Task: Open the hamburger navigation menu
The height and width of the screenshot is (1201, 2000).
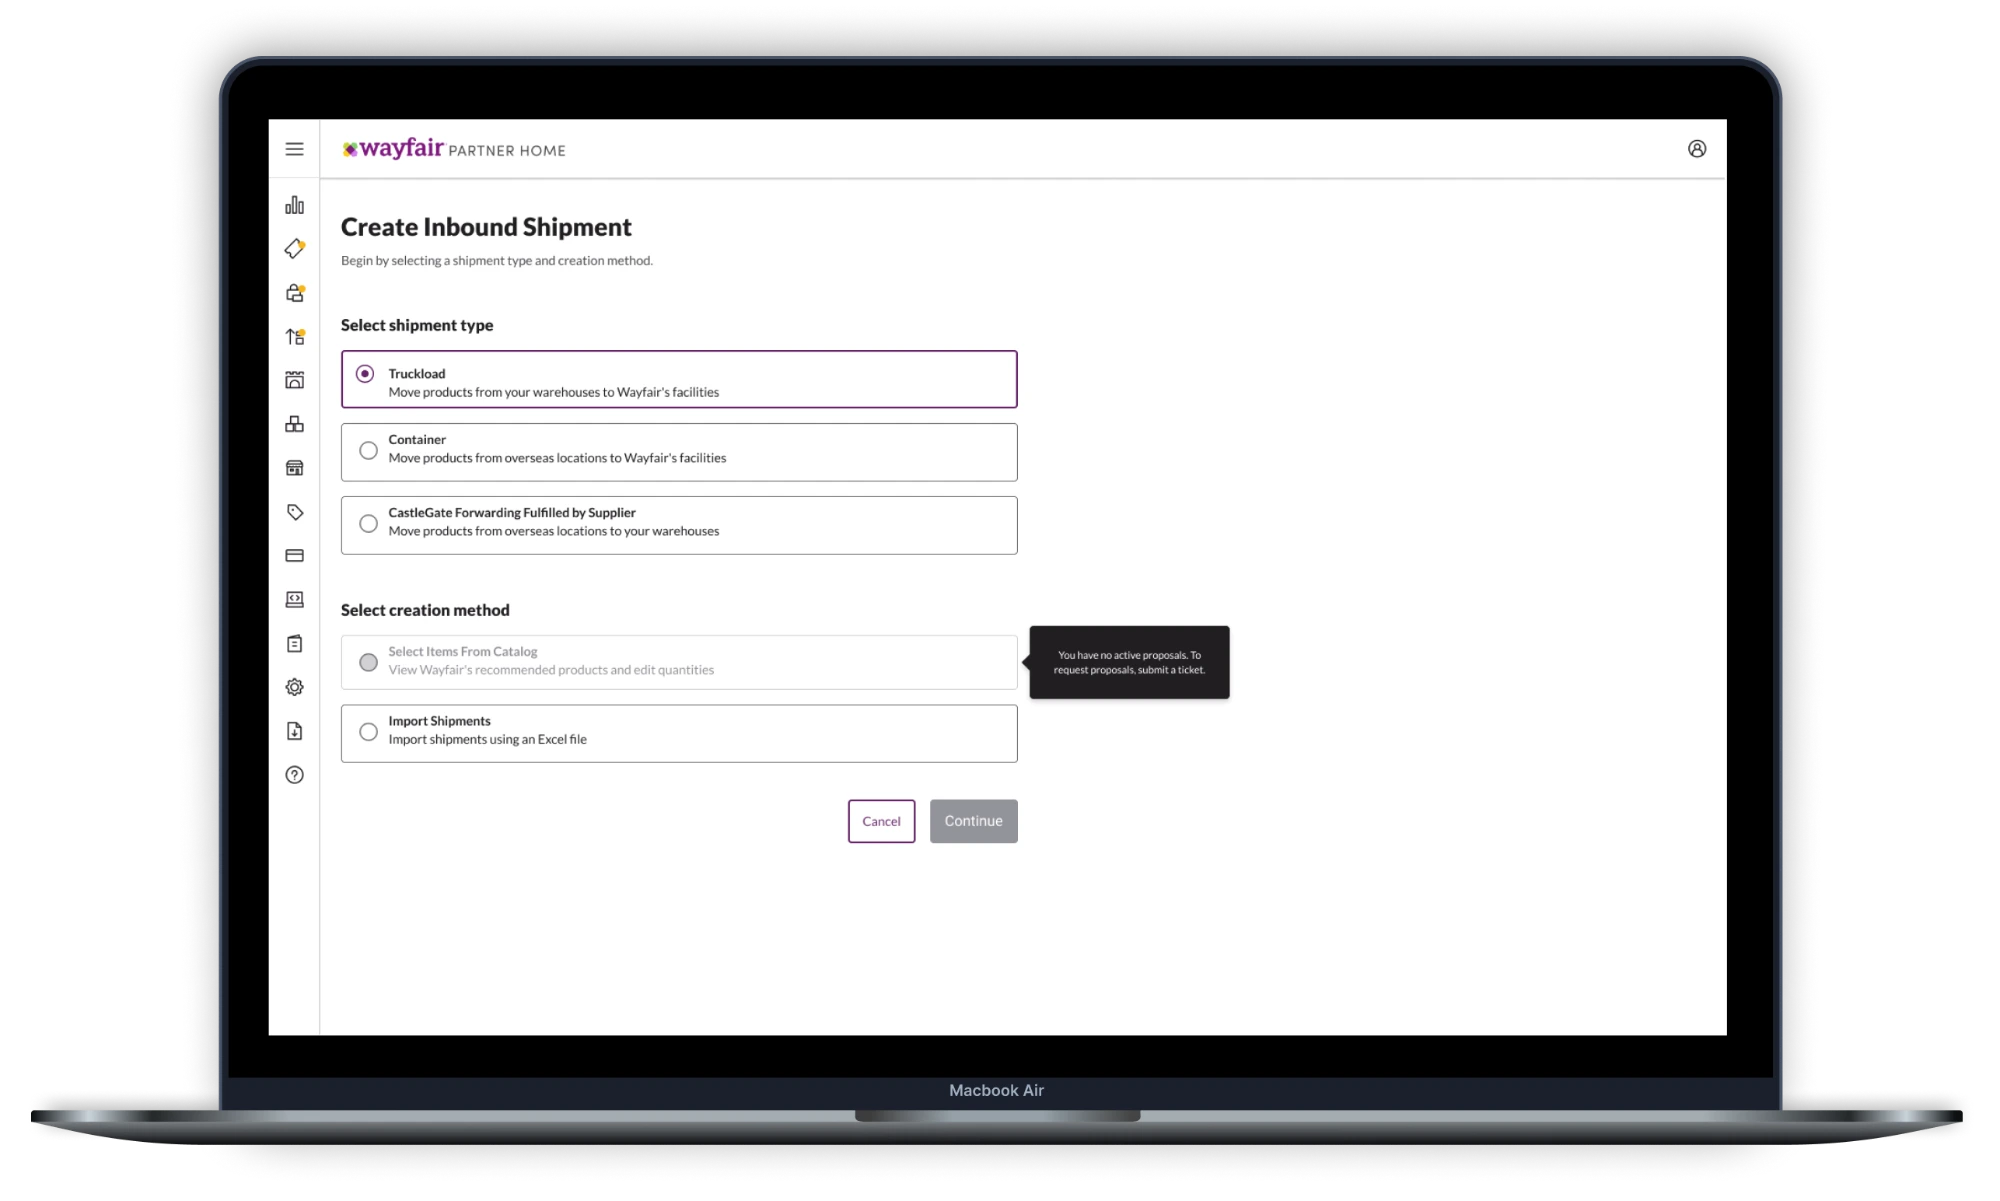Action: (x=294, y=149)
